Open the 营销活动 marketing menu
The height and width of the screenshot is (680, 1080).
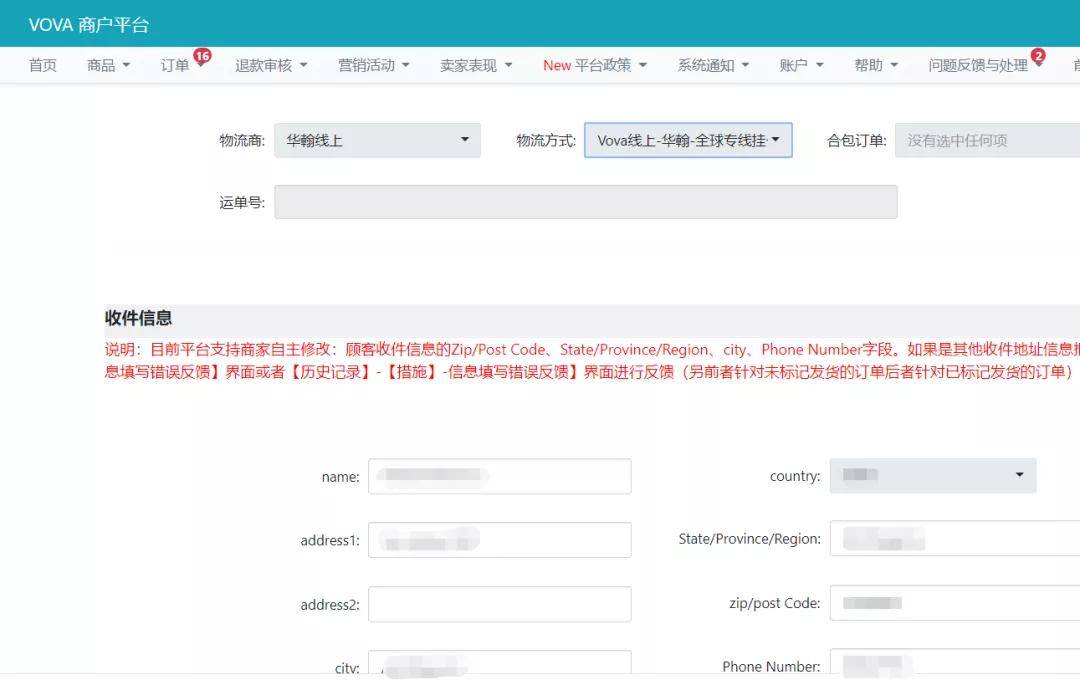click(373, 65)
